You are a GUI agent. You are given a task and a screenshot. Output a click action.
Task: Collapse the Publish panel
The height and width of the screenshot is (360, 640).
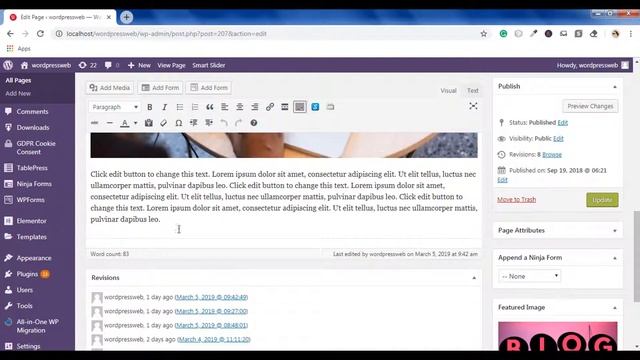pyautogui.click(x=615, y=87)
